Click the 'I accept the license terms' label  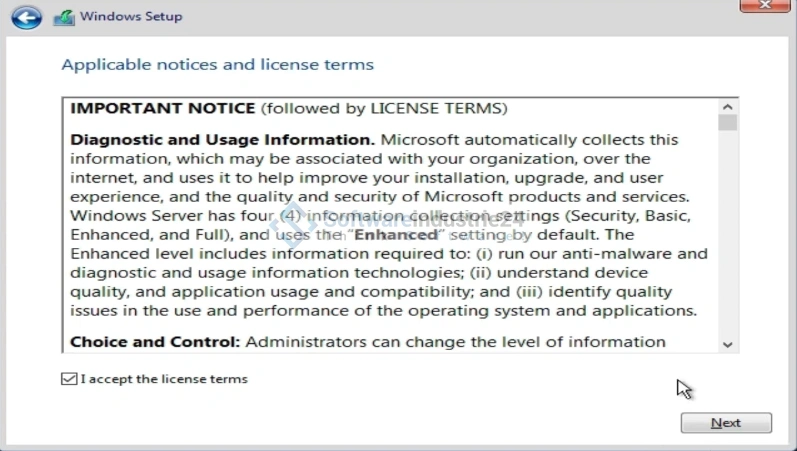pyautogui.click(x=164, y=379)
